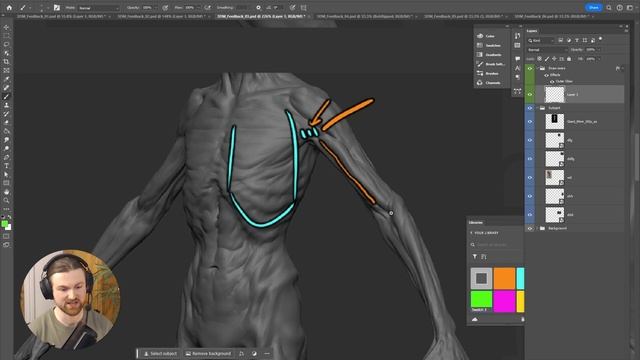Viewport: 640px width, 360px height.
Task: Open the Search icon at top right
Action: click(x=609, y=7)
